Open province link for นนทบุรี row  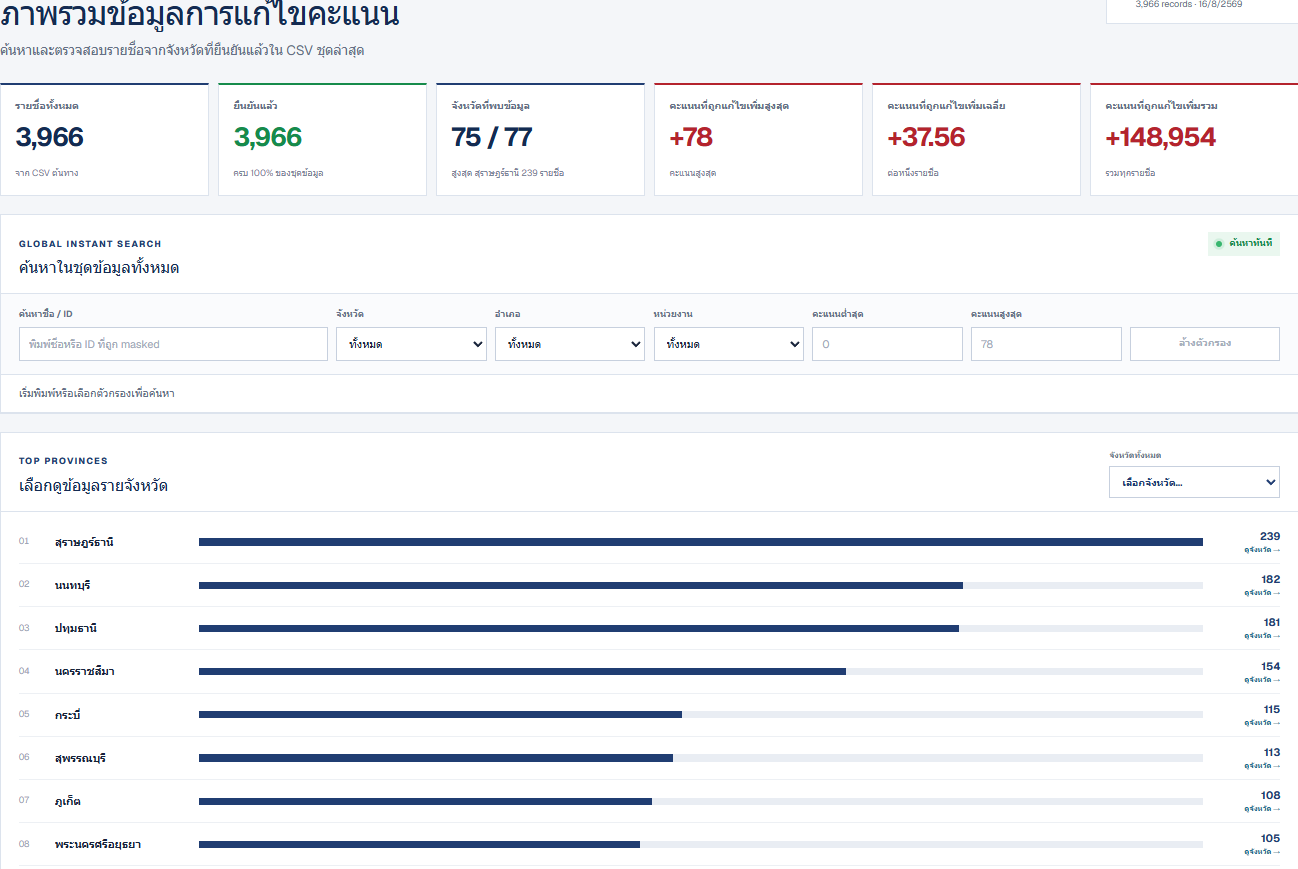[x=1262, y=593]
